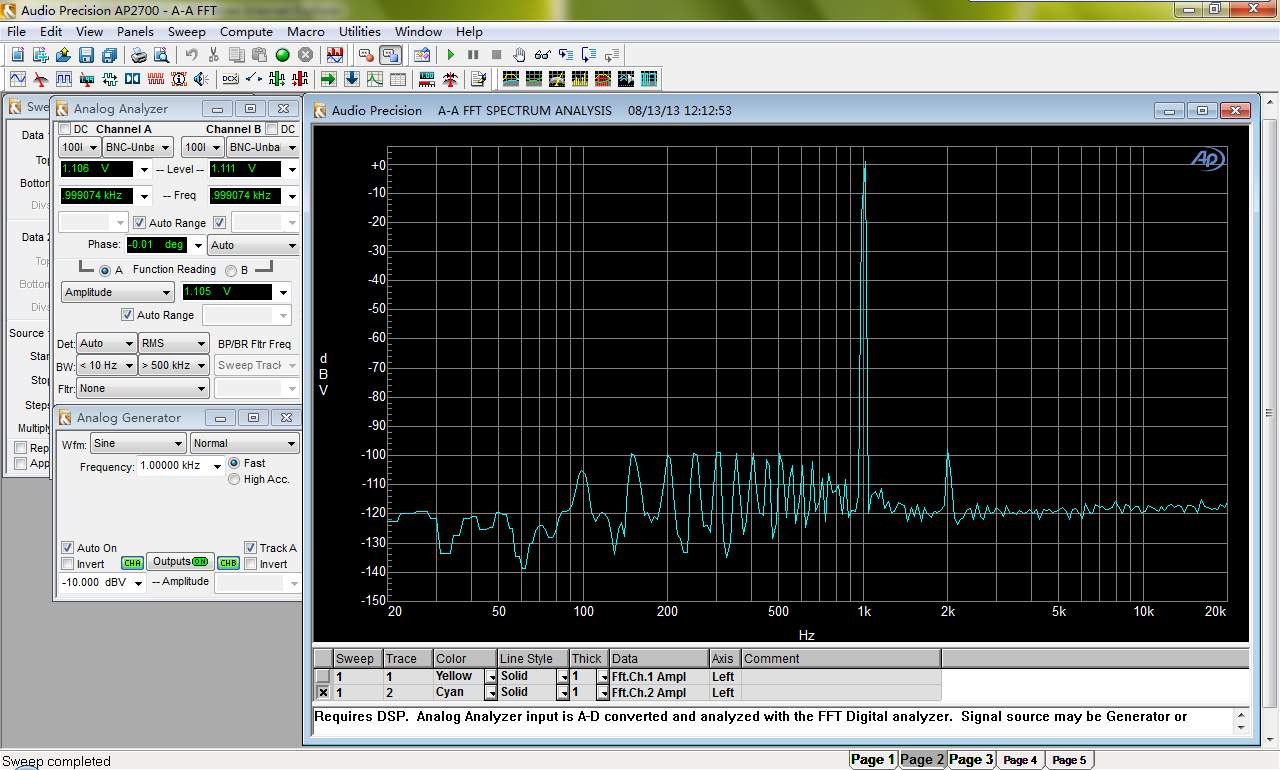Screen dimensions: 1280x770
Task: Click the Outputs ON button
Action: tap(180, 562)
